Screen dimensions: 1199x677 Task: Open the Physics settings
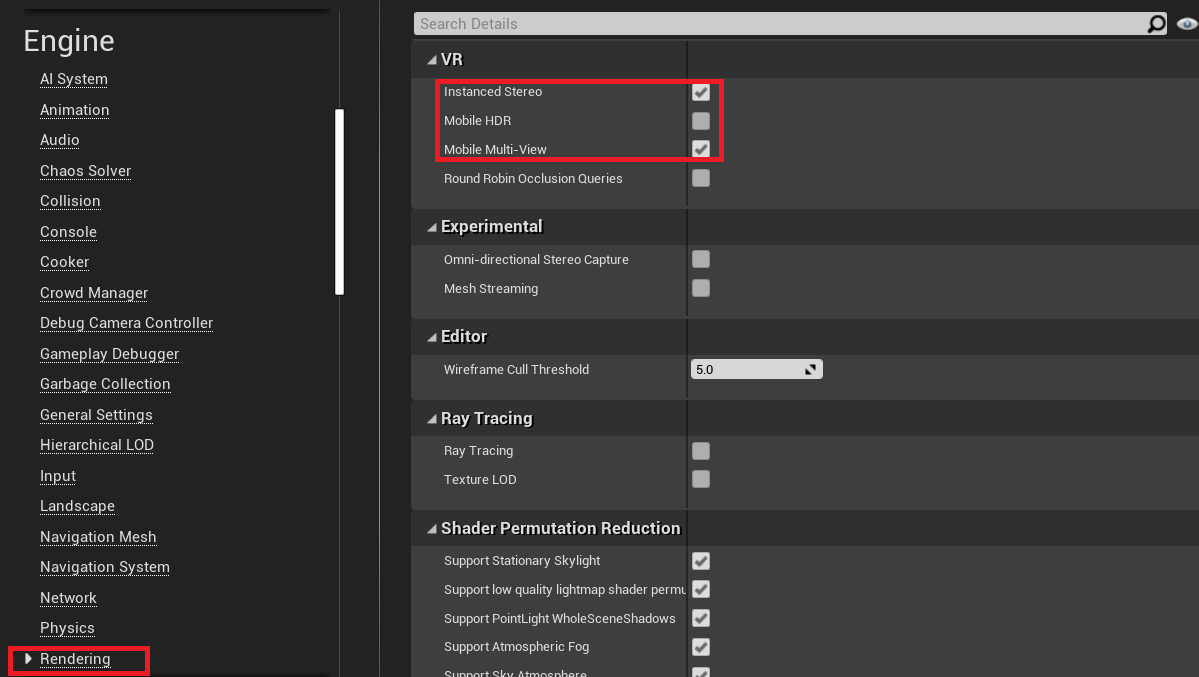[67, 628]
